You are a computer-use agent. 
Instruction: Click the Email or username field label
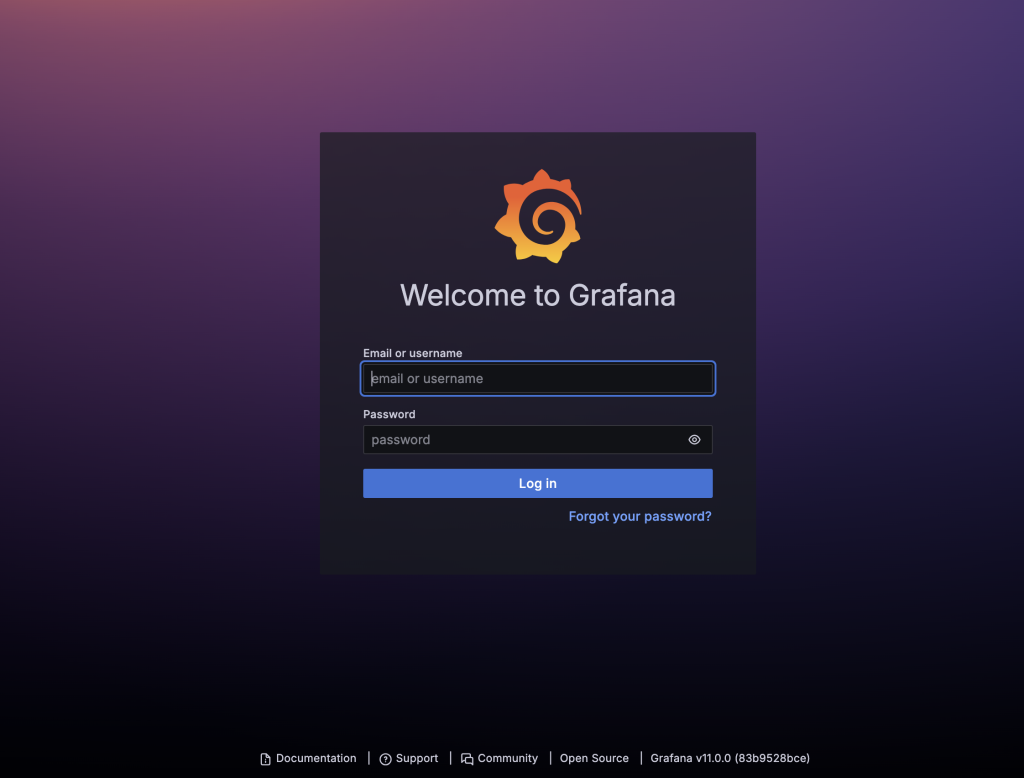(x=412, y=353)
